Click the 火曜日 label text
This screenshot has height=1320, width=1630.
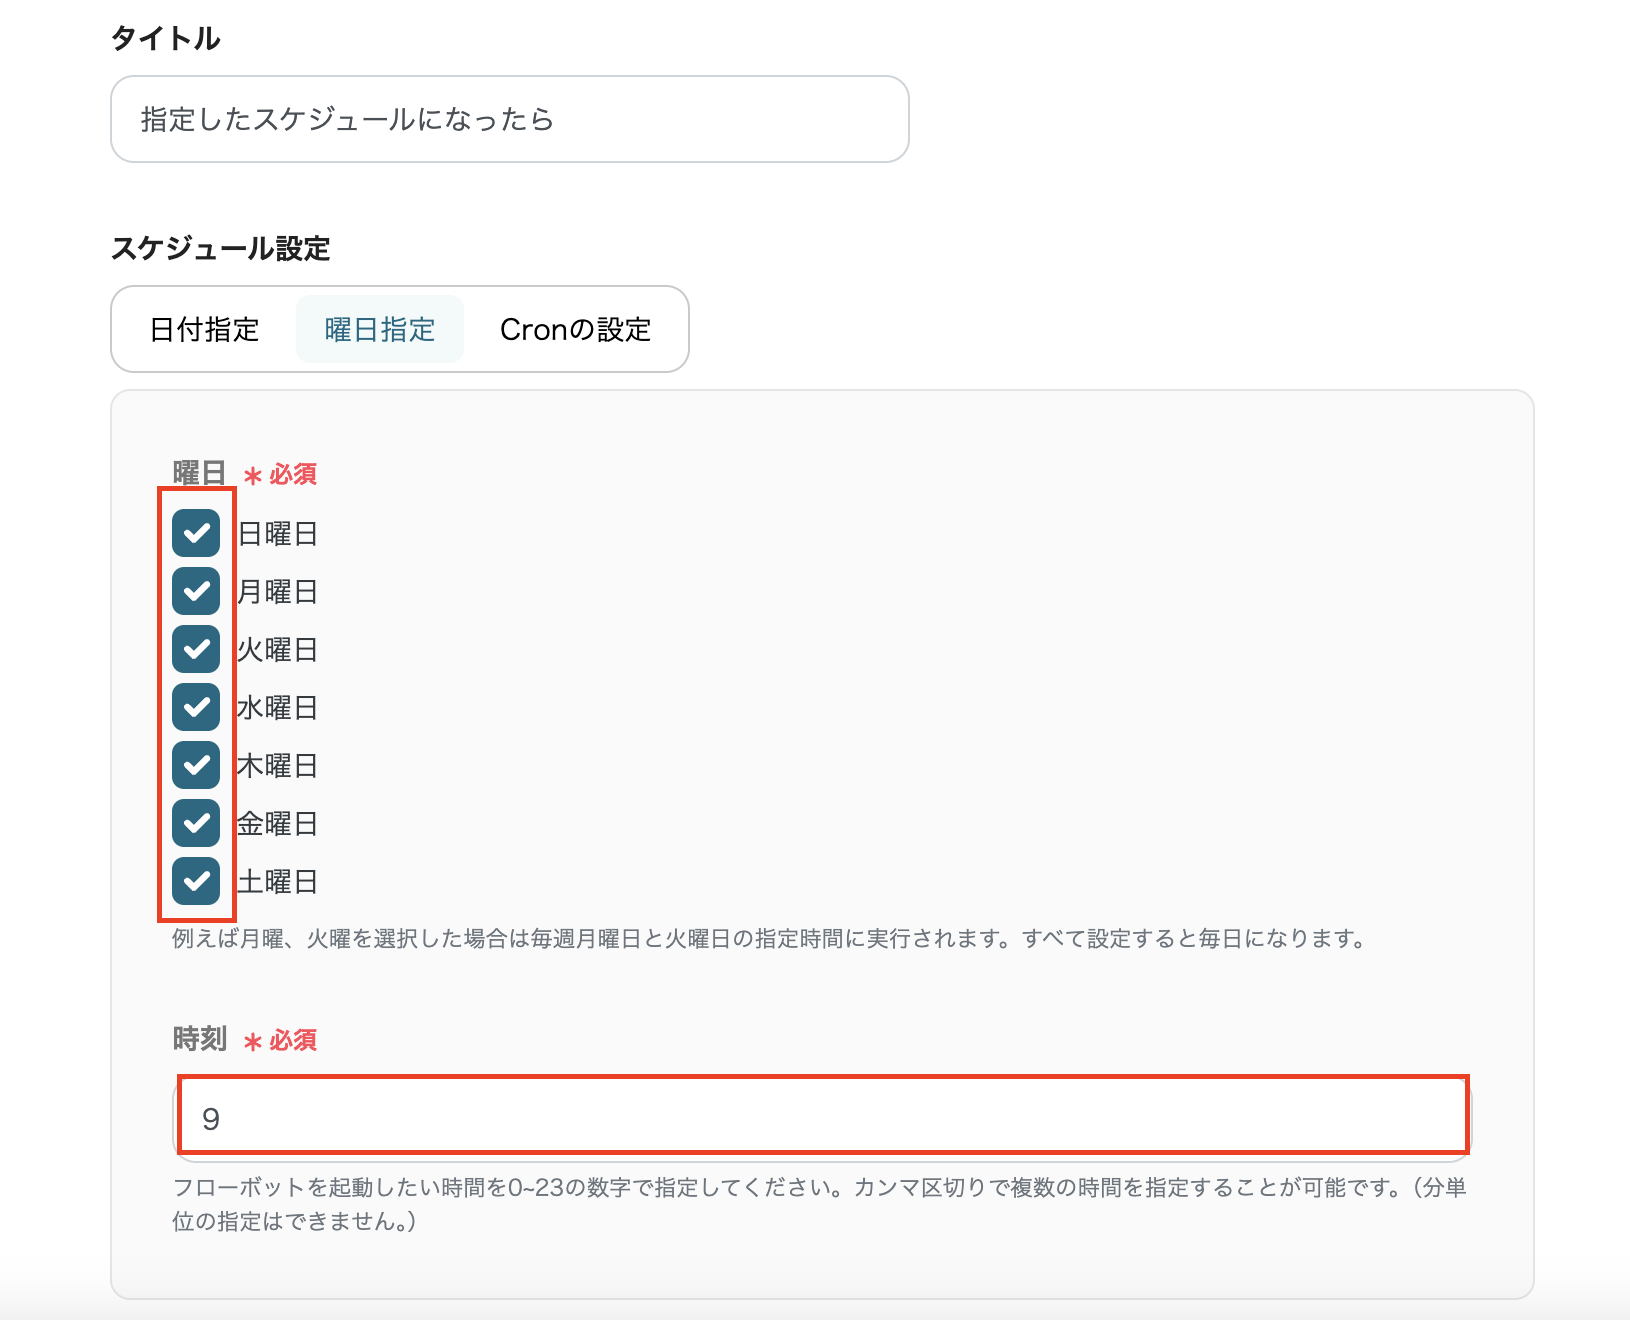(x=277, y=650)
